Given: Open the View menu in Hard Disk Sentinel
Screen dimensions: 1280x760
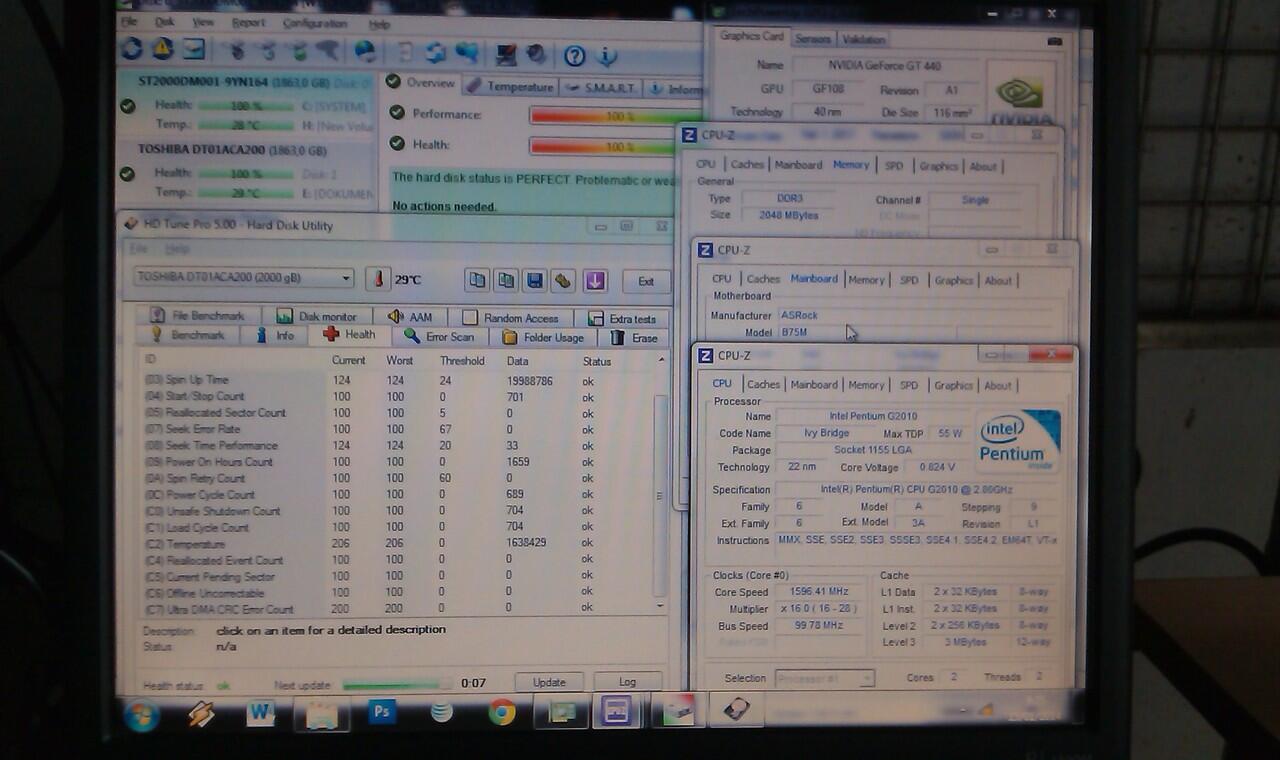Looking at the screenshot, I should point(203,22).
